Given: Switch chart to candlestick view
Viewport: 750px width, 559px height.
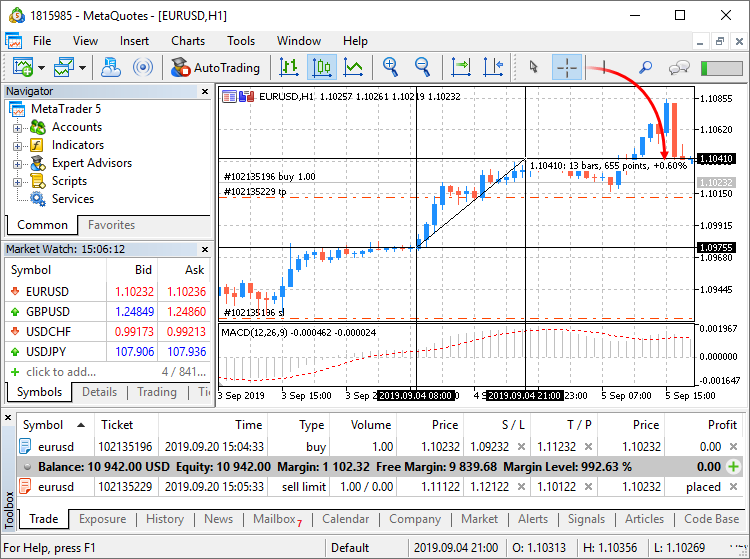Looking at the screenshot, I should (322, 67).
